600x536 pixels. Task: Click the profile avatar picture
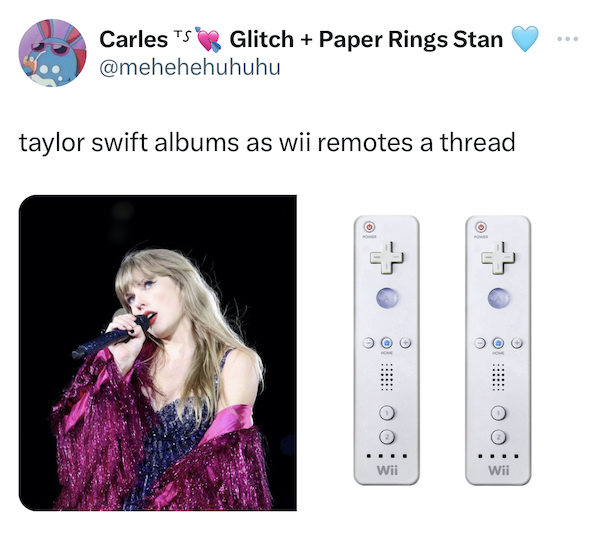click(x=52, y=53)
